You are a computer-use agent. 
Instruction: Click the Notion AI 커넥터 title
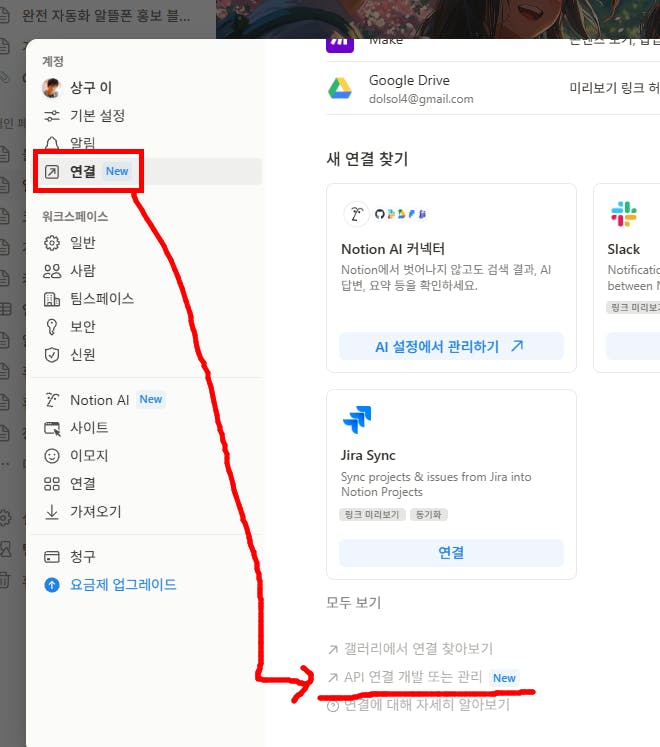point(393,249)
